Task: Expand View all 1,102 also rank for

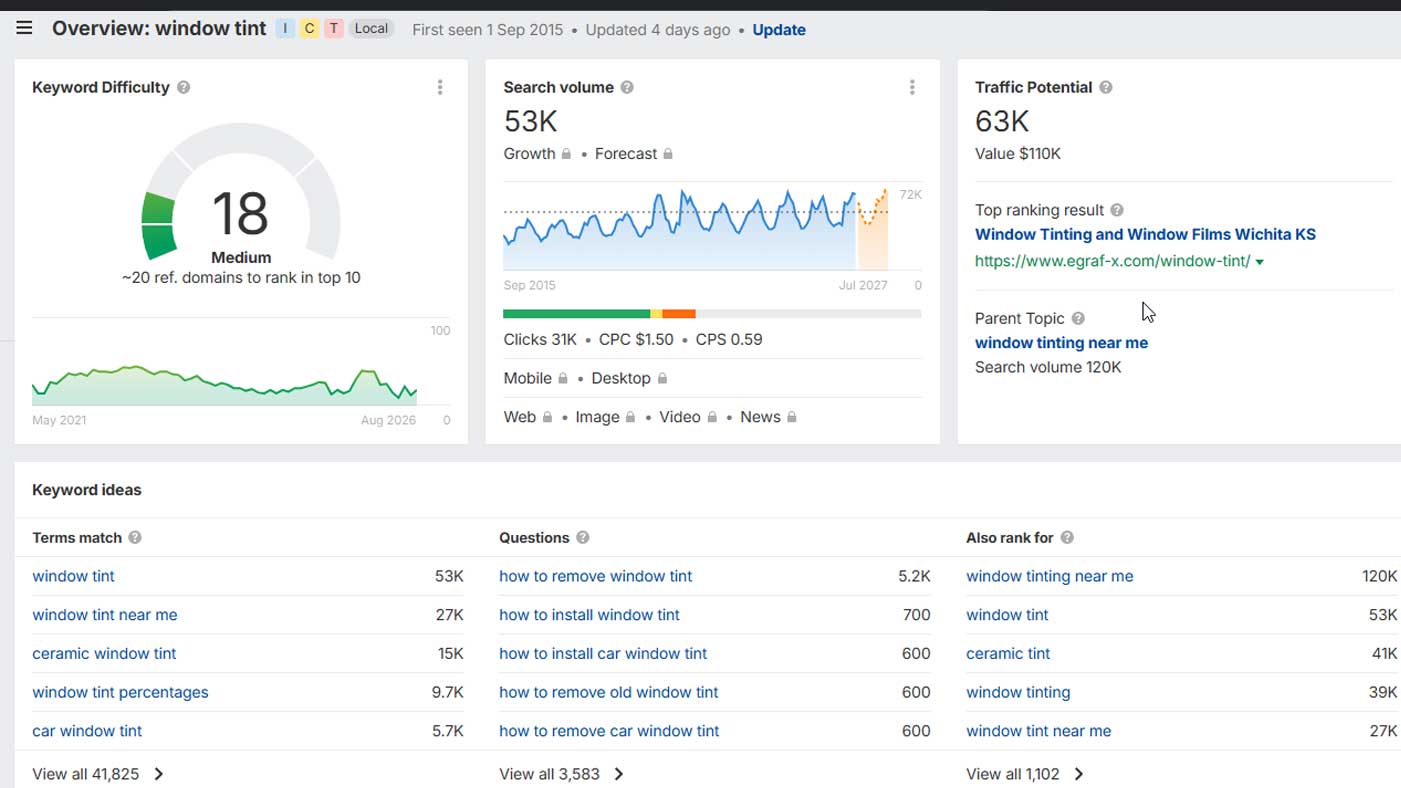Action: point(1025,774)
